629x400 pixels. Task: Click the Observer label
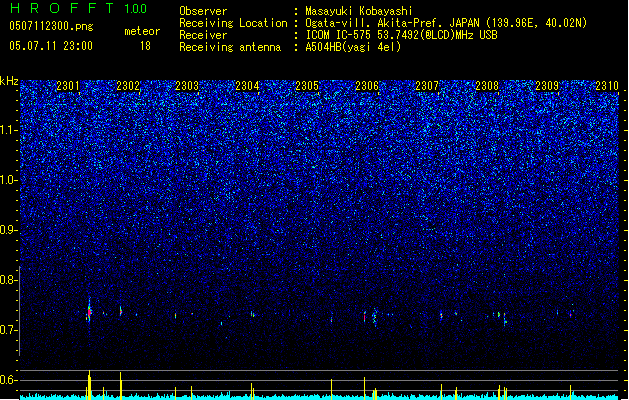click(203, 11)
